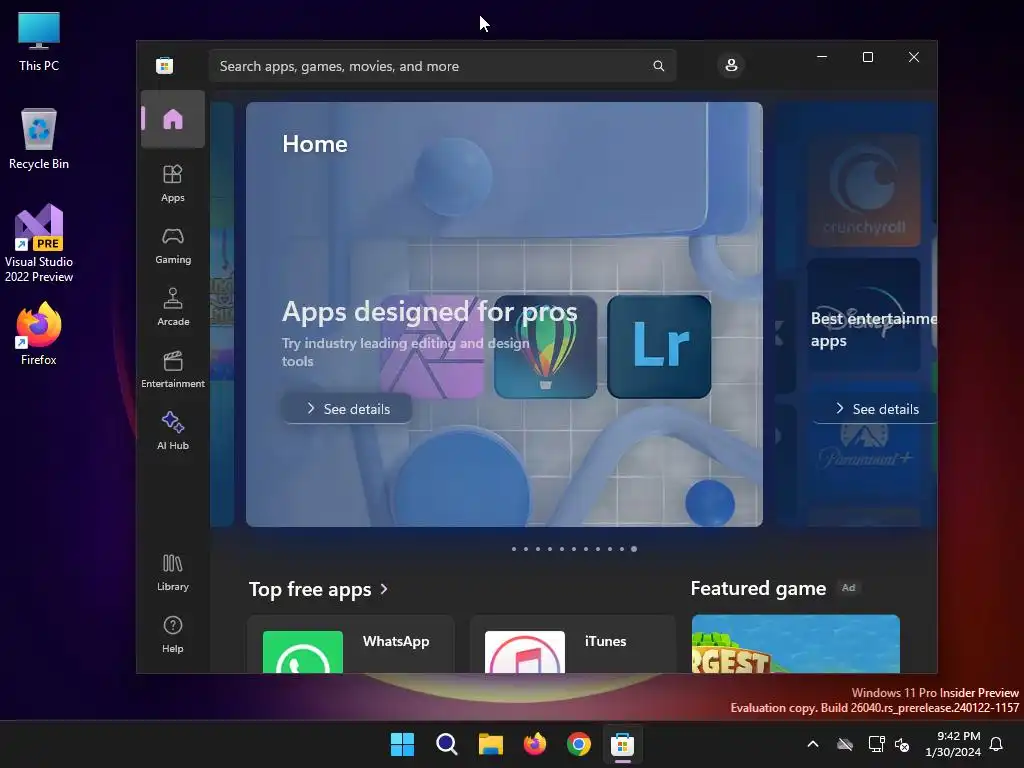Viewport: 1024px width, 768px height.
Task: Open the Arcade section
Action: [x=173, y=308]
